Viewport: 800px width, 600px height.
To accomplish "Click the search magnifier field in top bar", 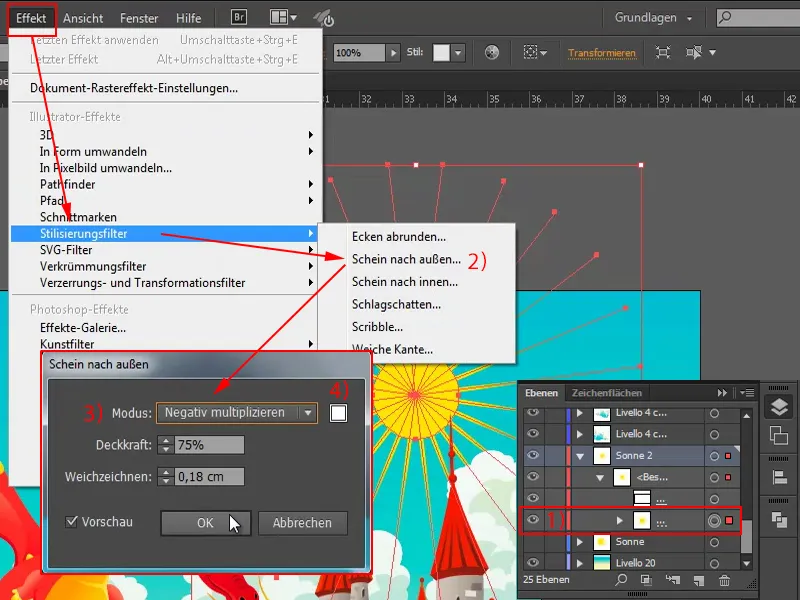I will (x=758, y=17).
